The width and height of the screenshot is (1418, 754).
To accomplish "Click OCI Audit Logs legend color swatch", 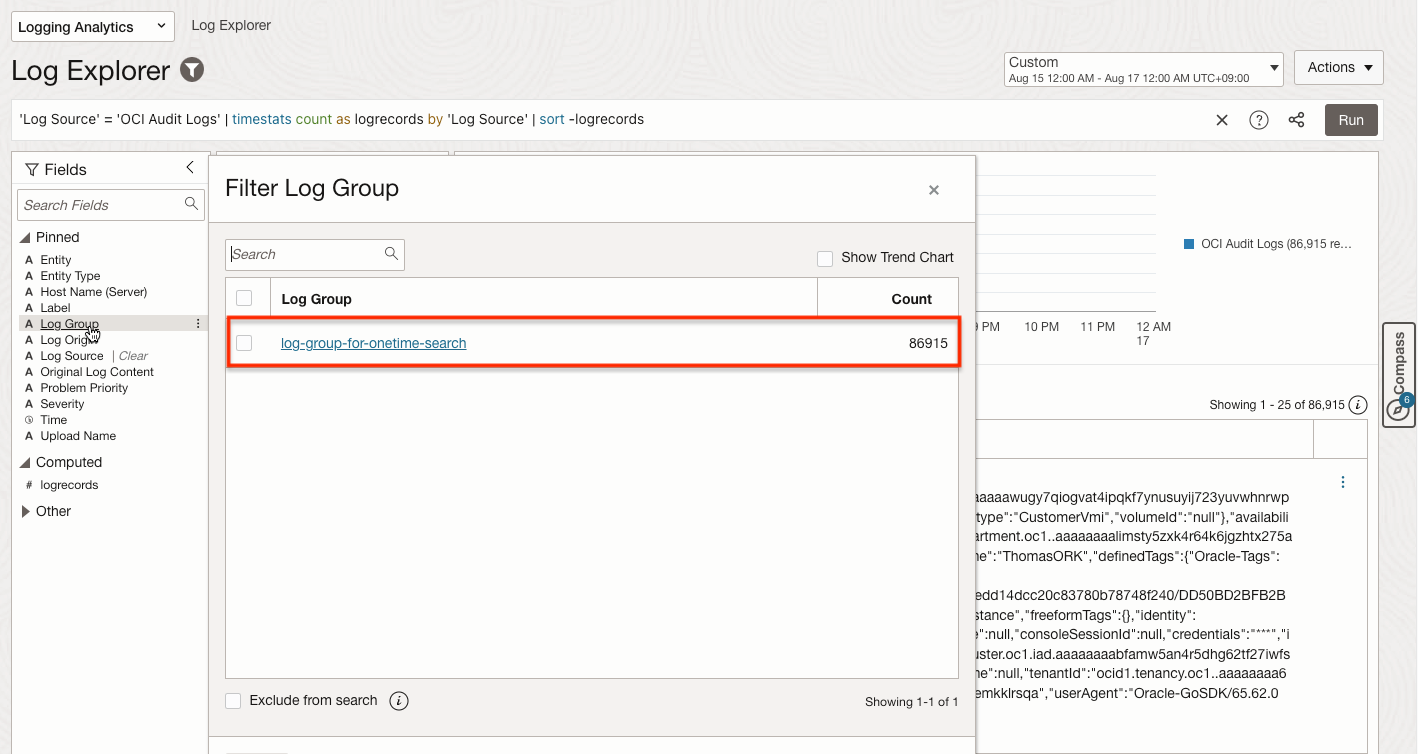I will [1188, 244].
